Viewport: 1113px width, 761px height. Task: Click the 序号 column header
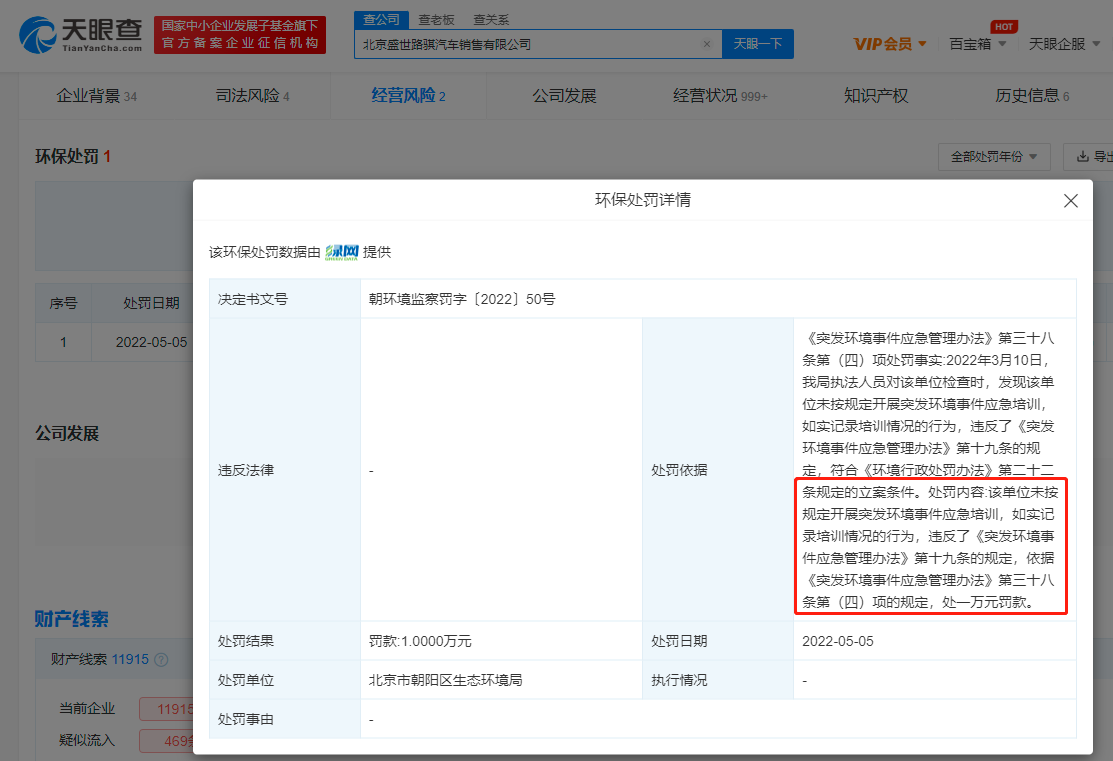[63, 303]
